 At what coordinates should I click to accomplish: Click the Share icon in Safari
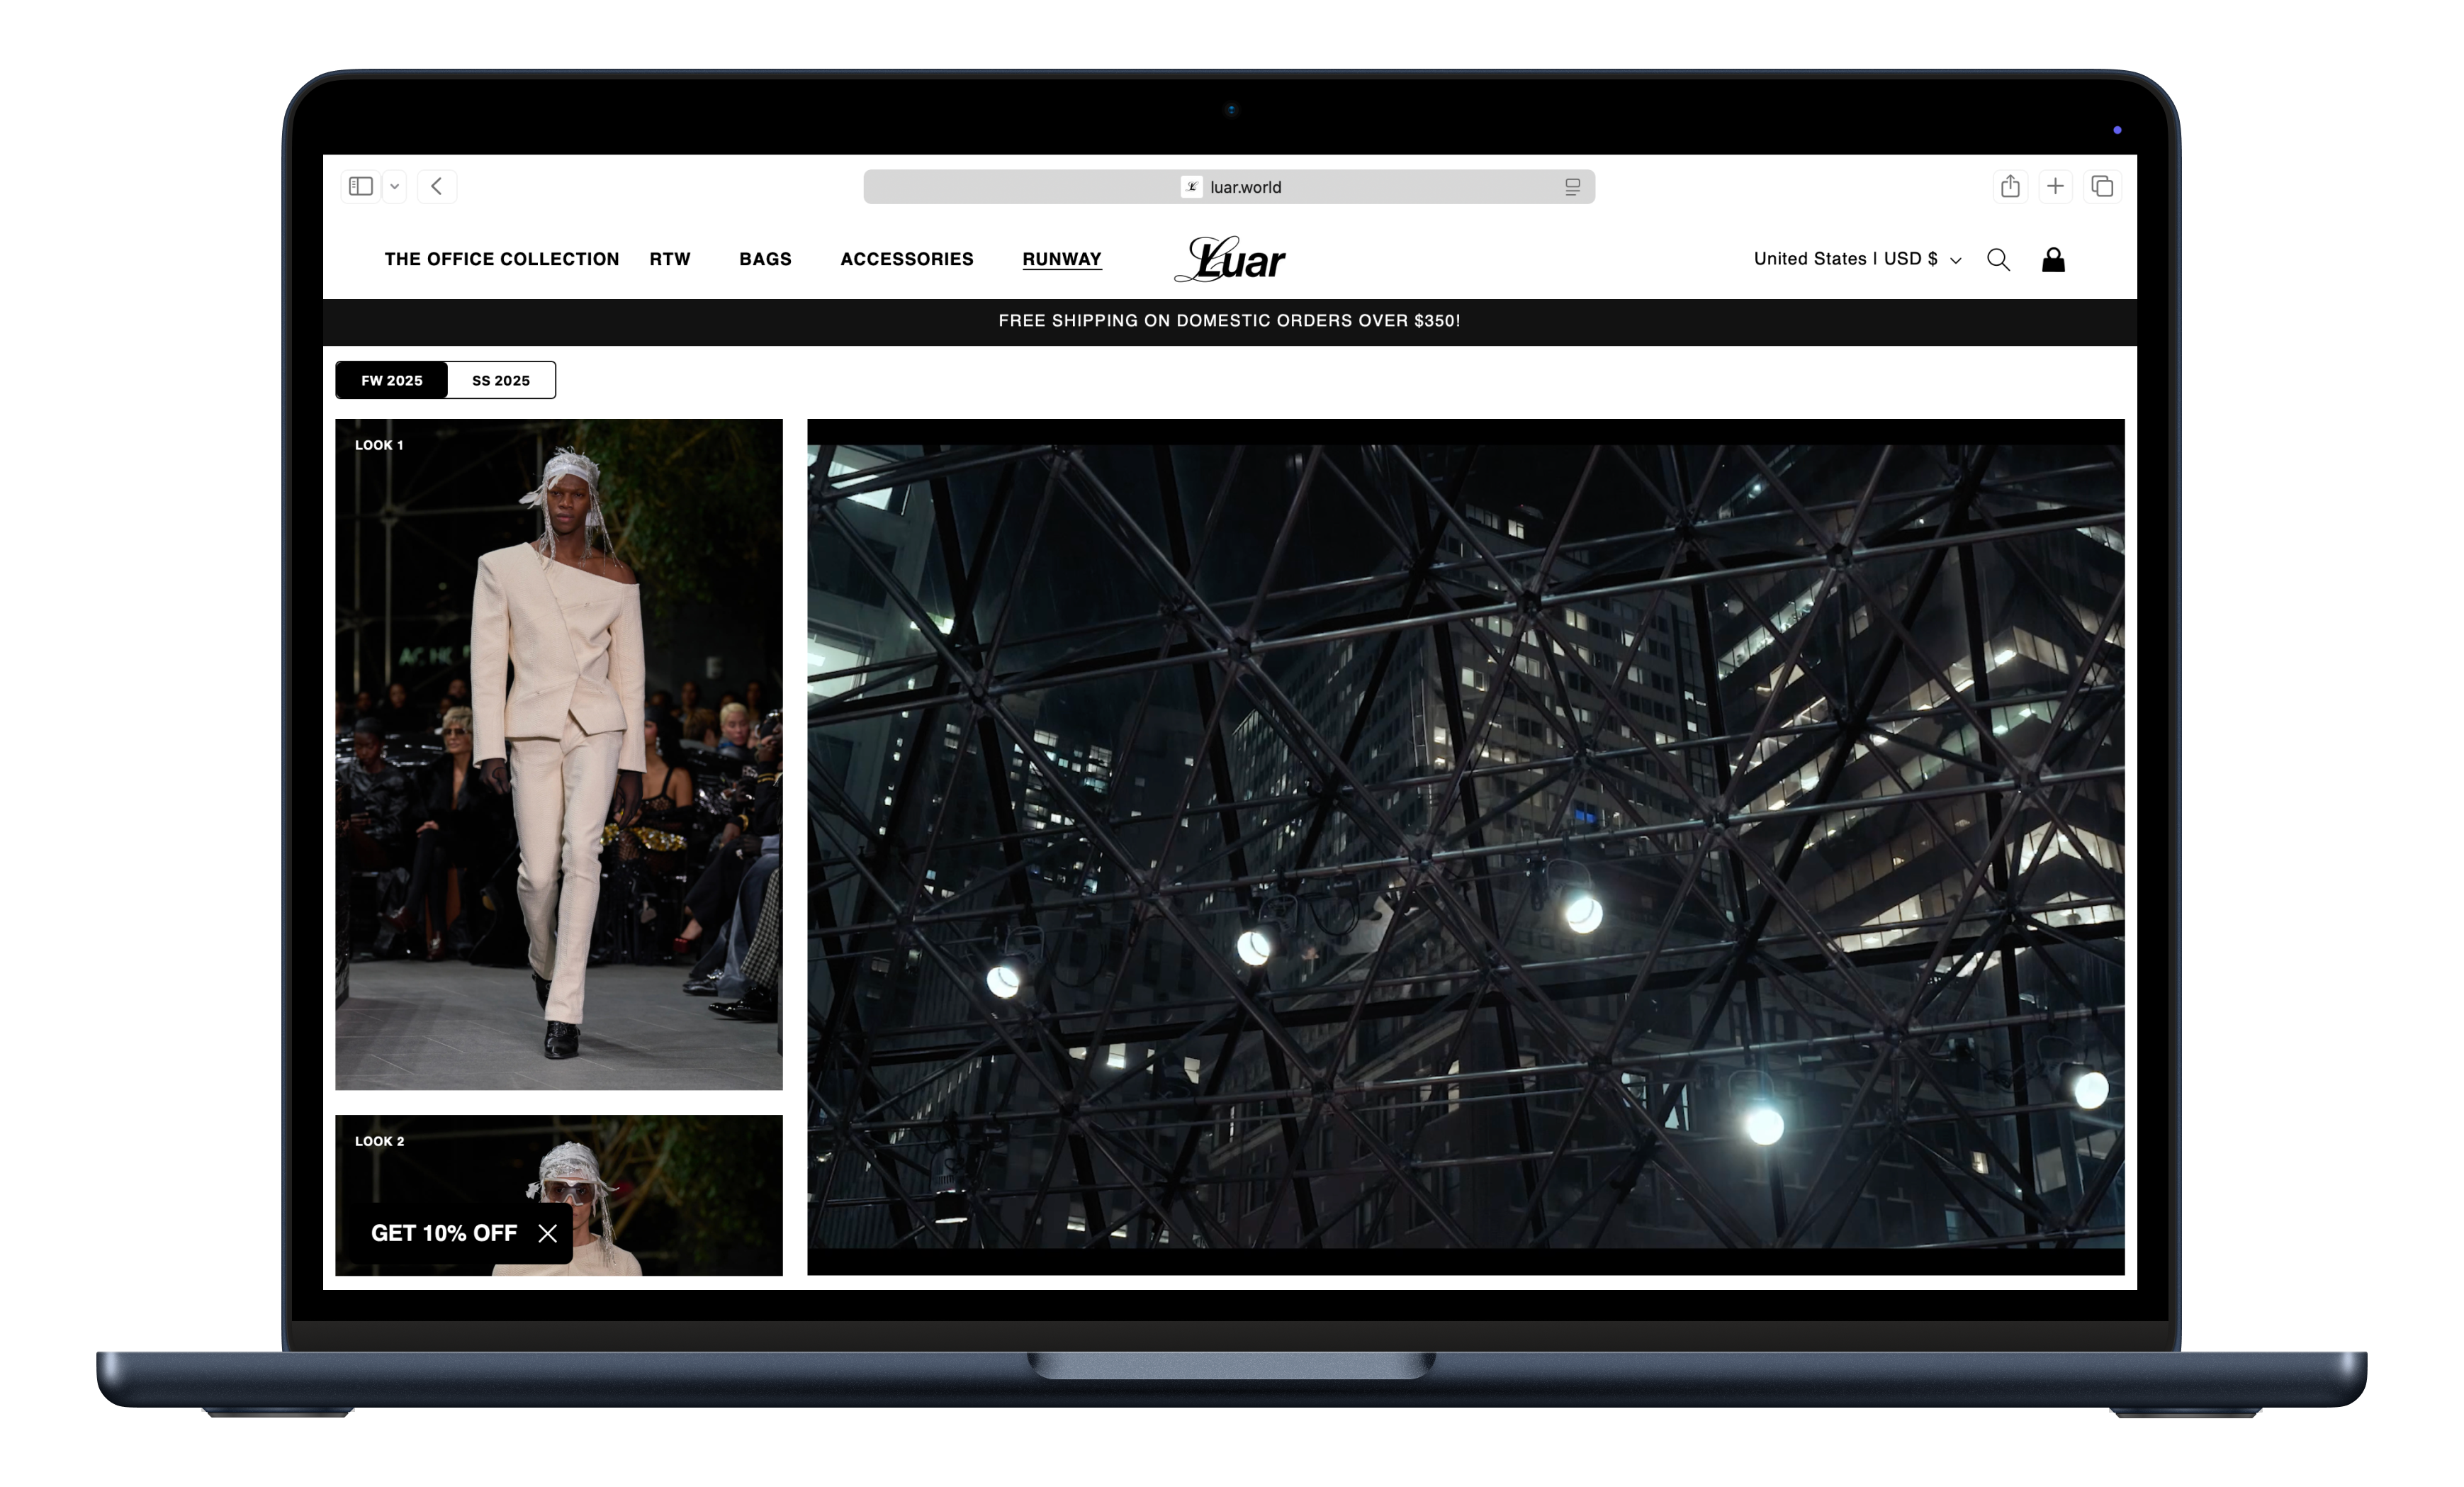(2010, 186)
